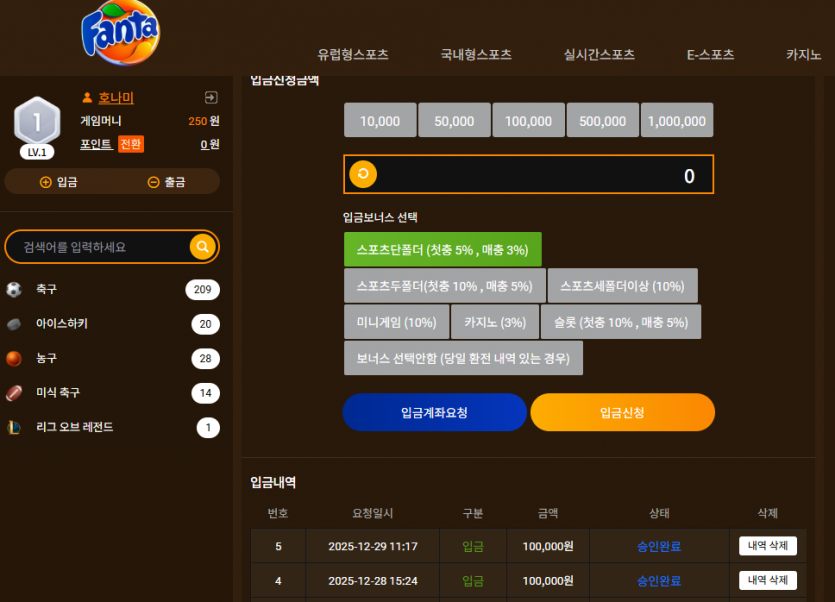Choose 보너스 선택안함 option
The image size is (835, 602).
point(463,359)
